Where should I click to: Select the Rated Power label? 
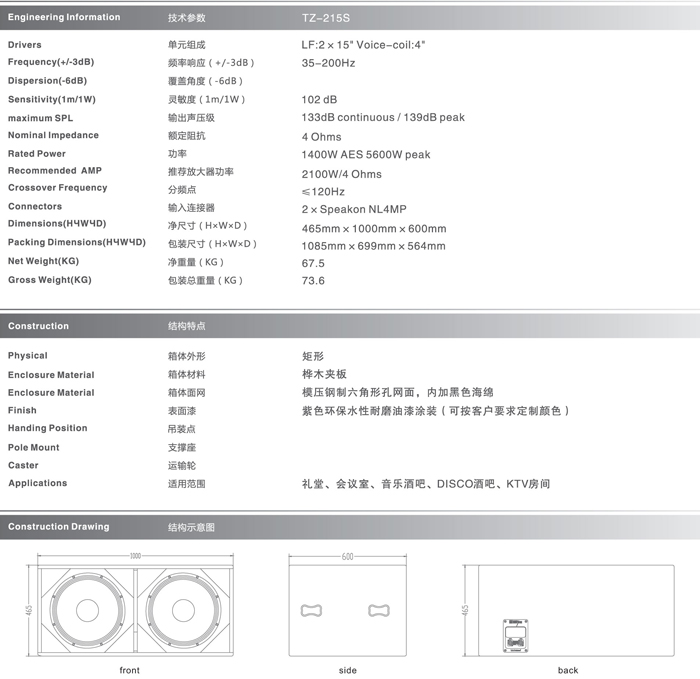pyautogui.click(x=37, y=154)
